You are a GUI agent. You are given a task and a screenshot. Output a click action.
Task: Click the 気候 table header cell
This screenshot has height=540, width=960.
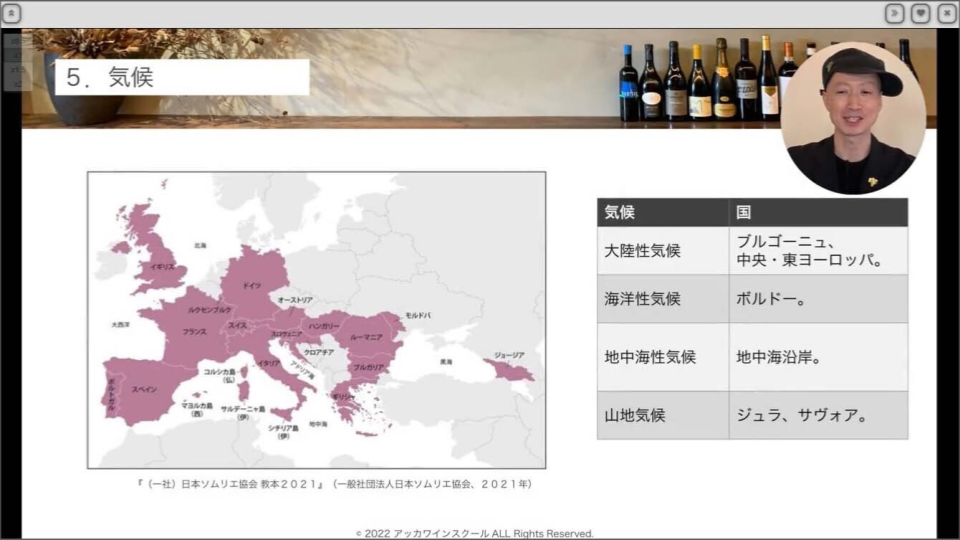coord(662,212)
